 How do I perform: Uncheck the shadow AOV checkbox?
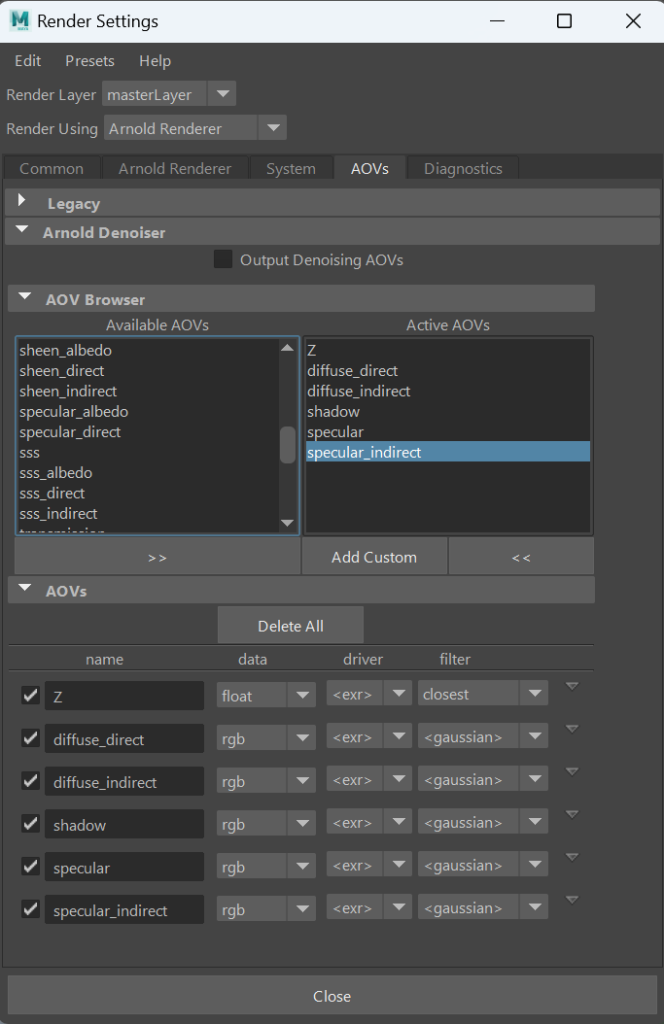click(x=30, y=824)
